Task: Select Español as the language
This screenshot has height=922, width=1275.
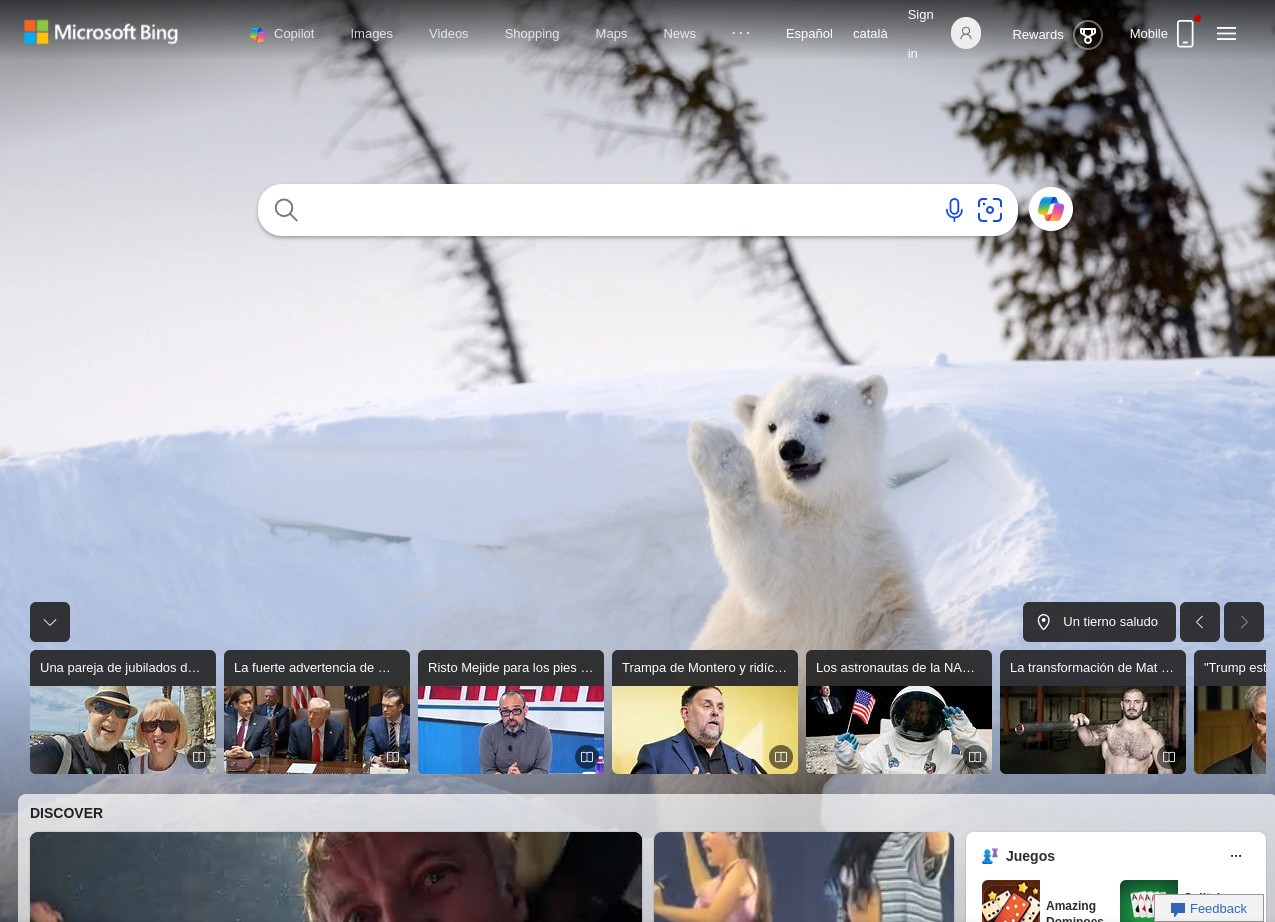Action: pos(809,33)
